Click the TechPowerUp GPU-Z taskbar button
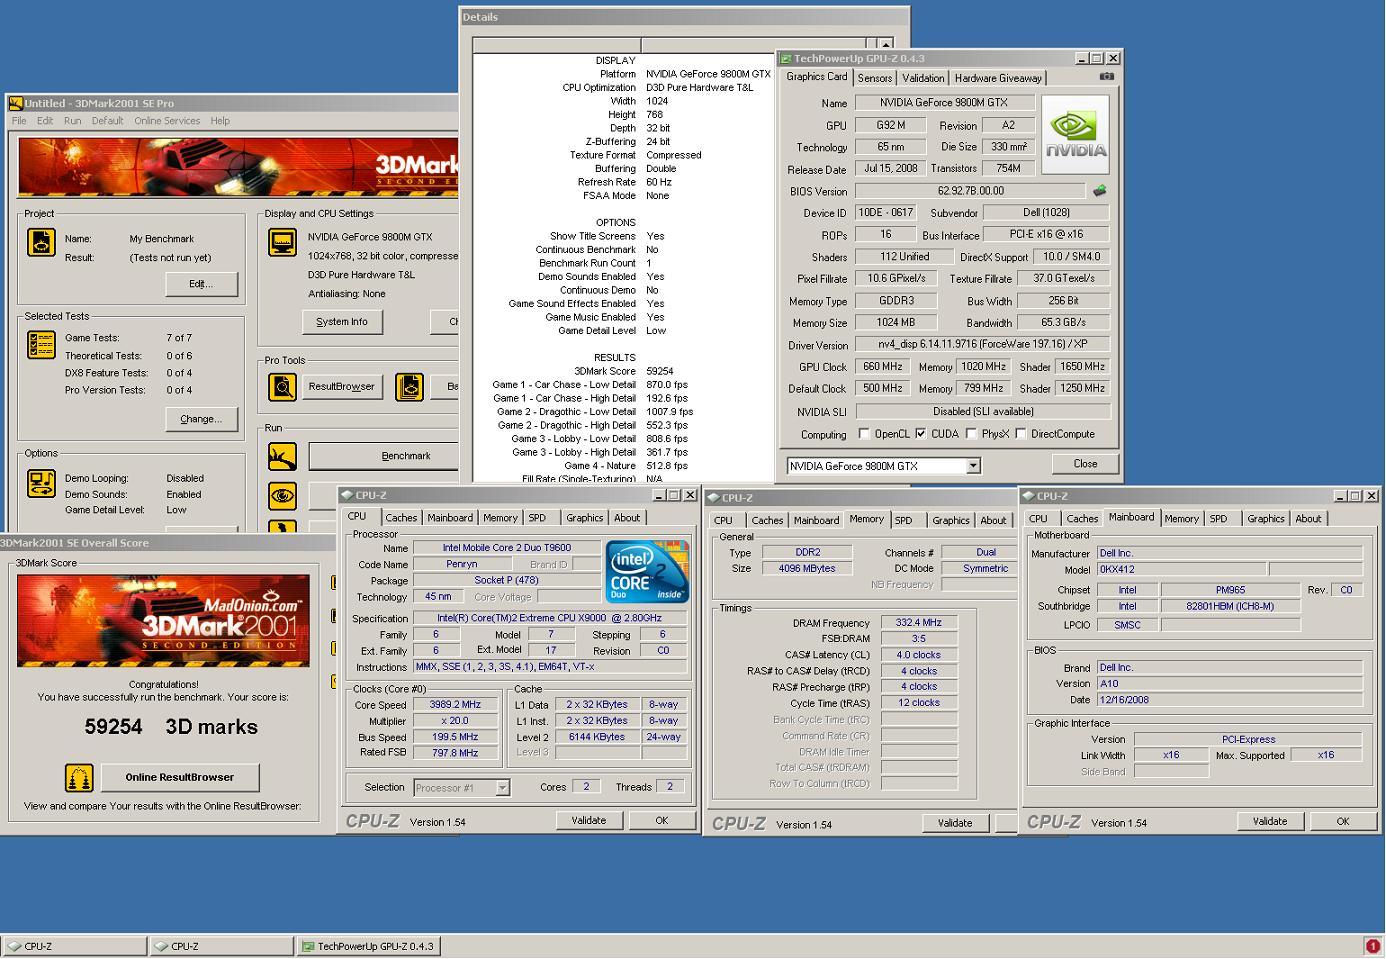 (x=368, y=946)
